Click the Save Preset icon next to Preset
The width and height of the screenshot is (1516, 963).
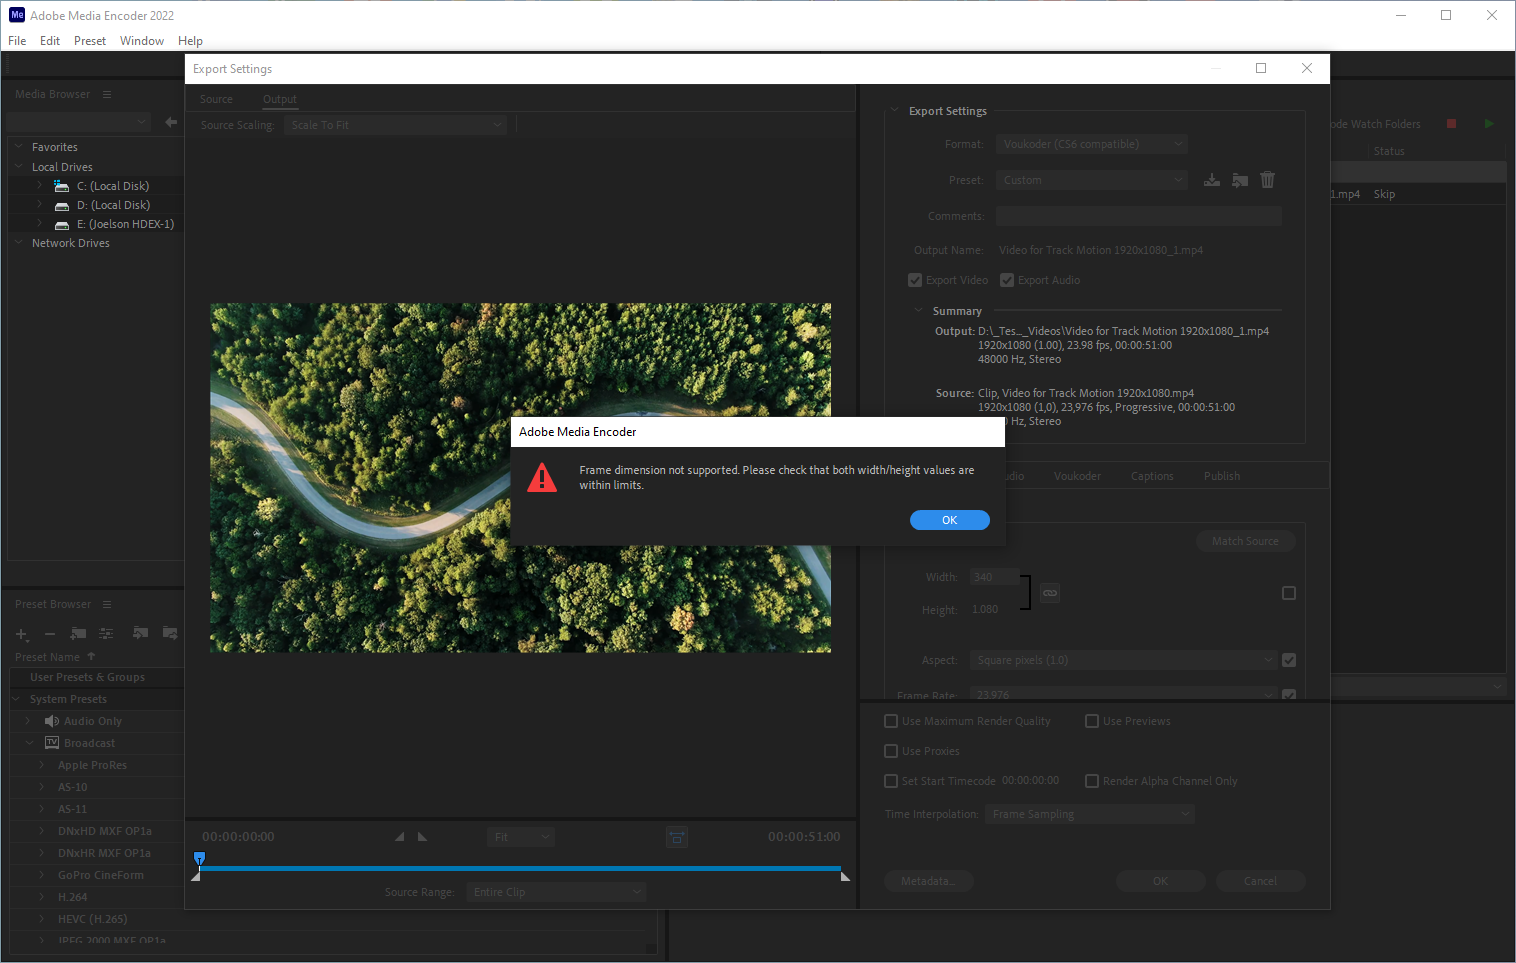pos(1211,180)
